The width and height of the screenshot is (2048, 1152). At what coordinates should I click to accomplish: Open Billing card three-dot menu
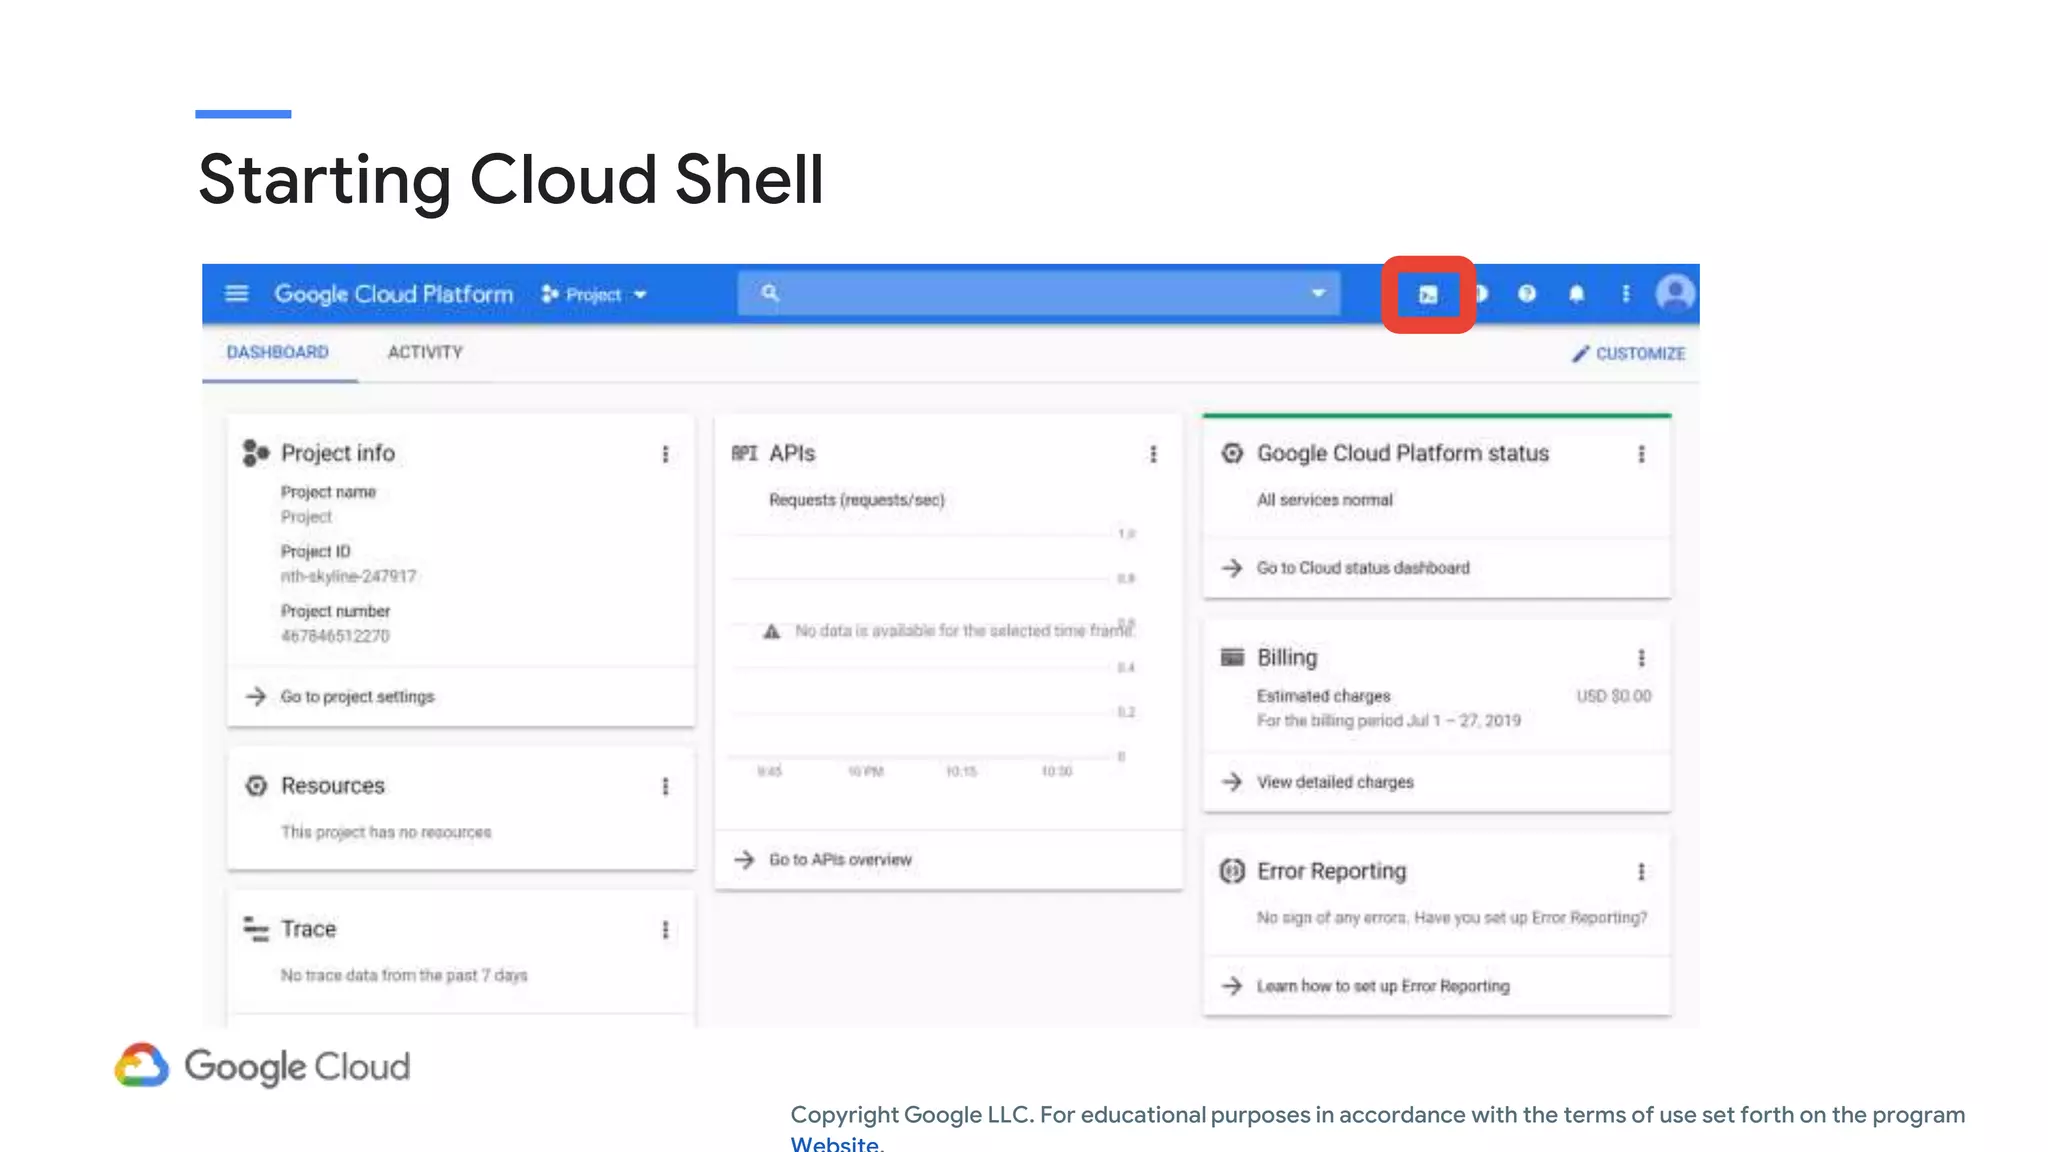[x=1641, y=658]
